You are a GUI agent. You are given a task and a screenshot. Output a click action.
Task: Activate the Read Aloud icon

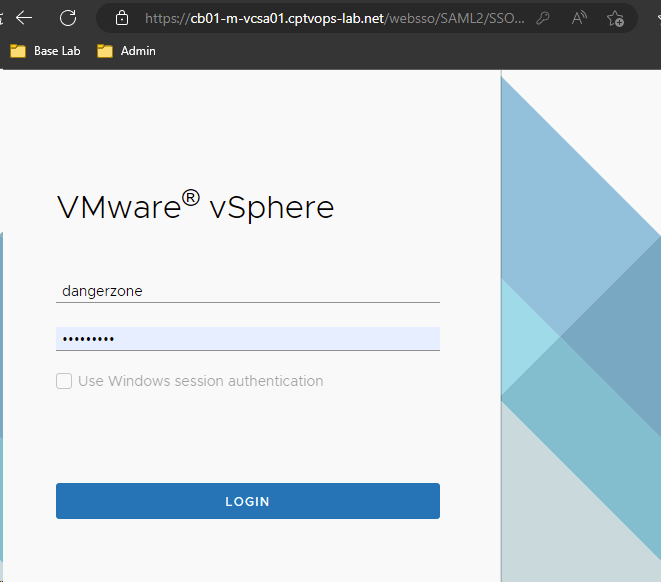[579, 18]
